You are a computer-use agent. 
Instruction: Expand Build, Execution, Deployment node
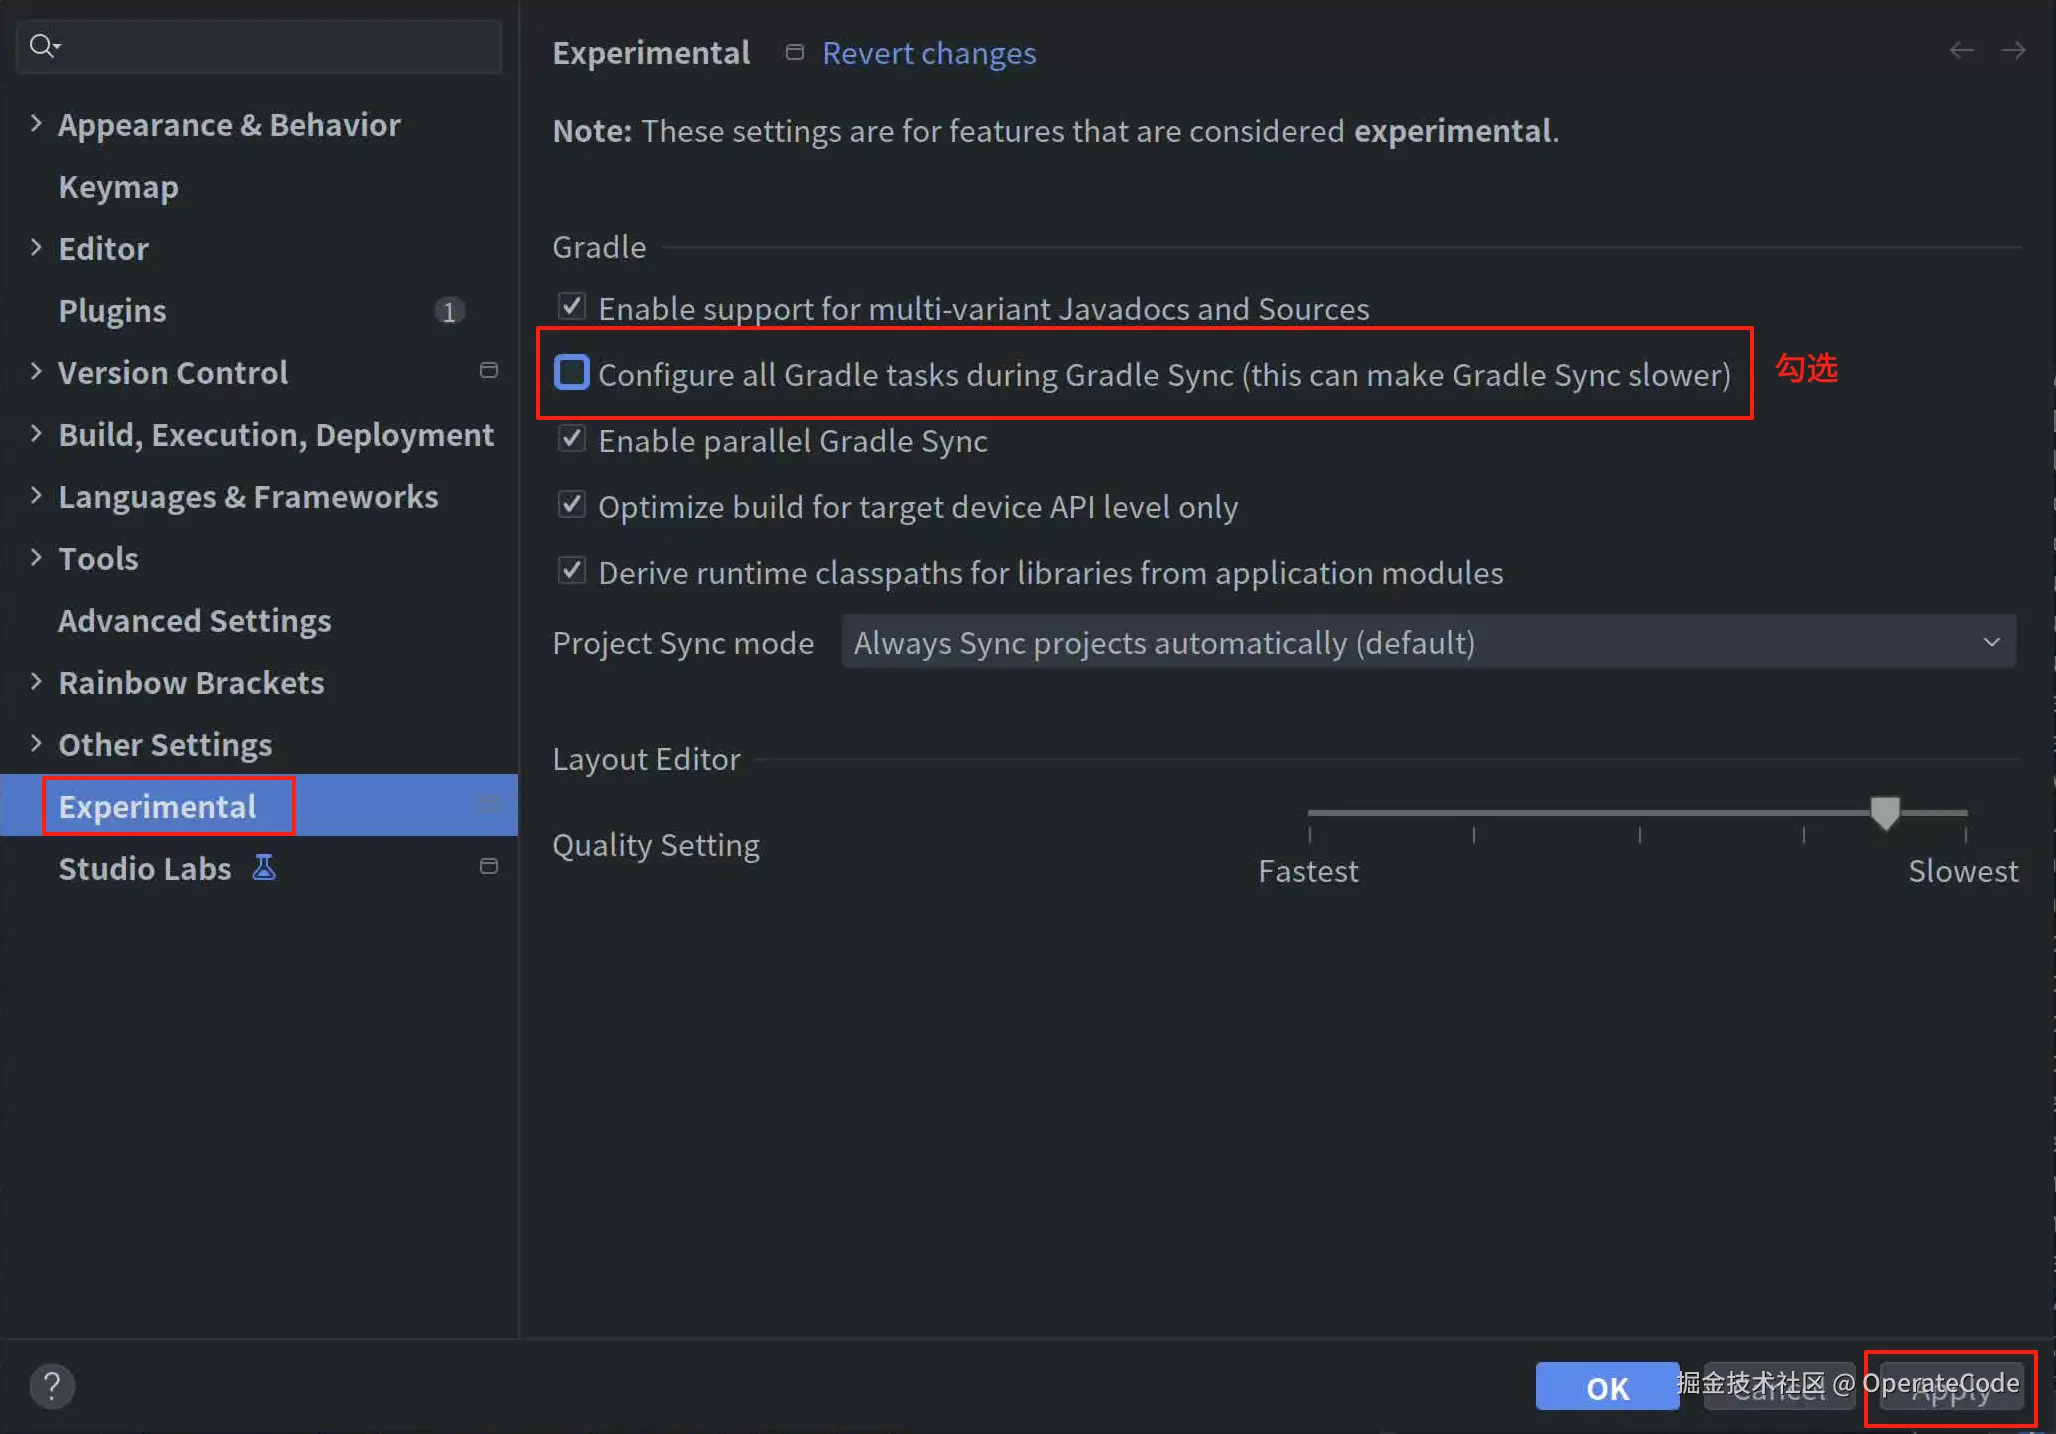pyautogui.click(x=36, y=434)
